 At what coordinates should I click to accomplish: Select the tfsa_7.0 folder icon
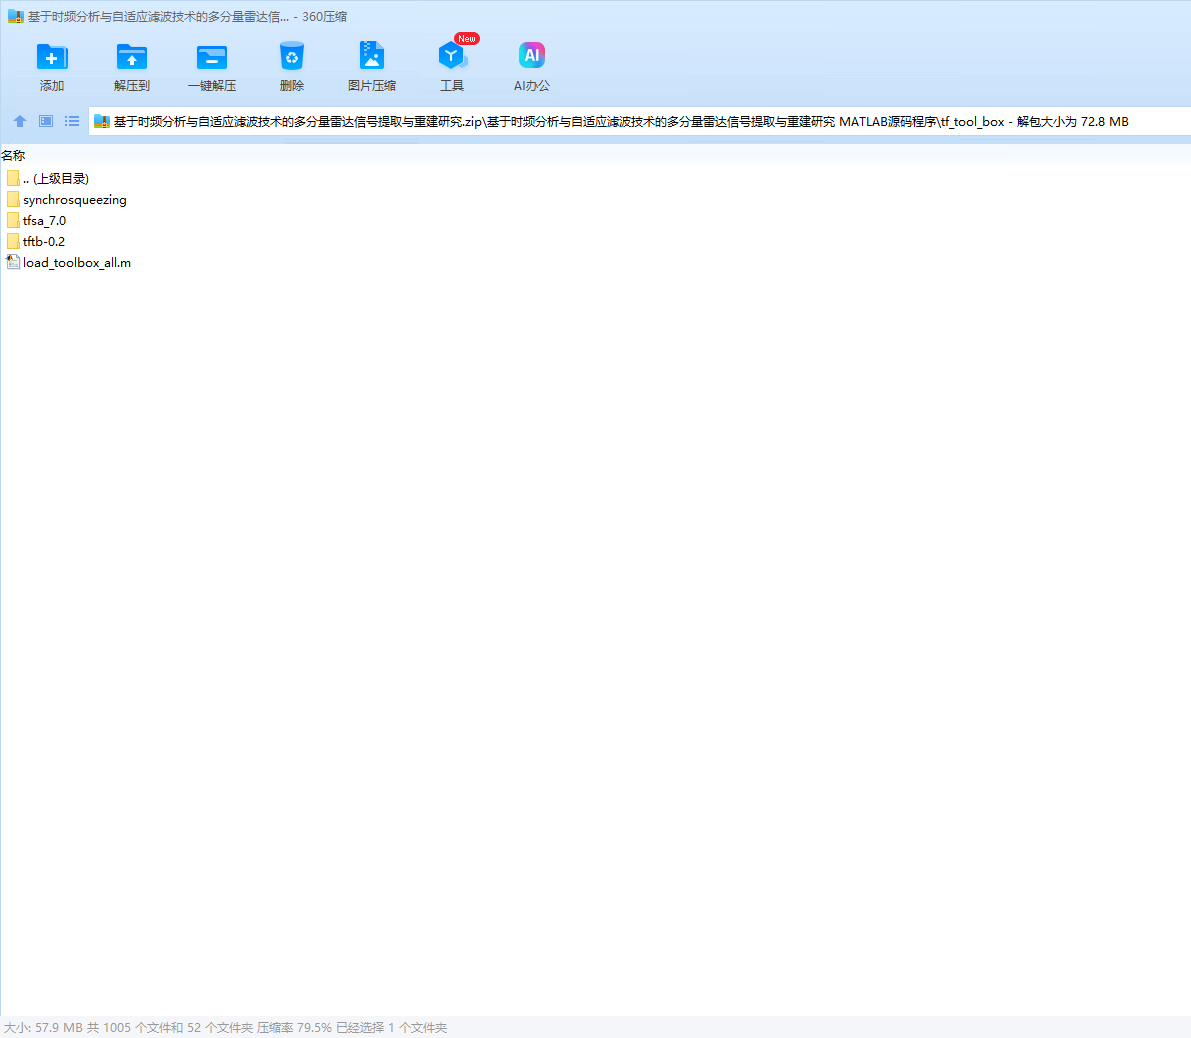point(13,220)
